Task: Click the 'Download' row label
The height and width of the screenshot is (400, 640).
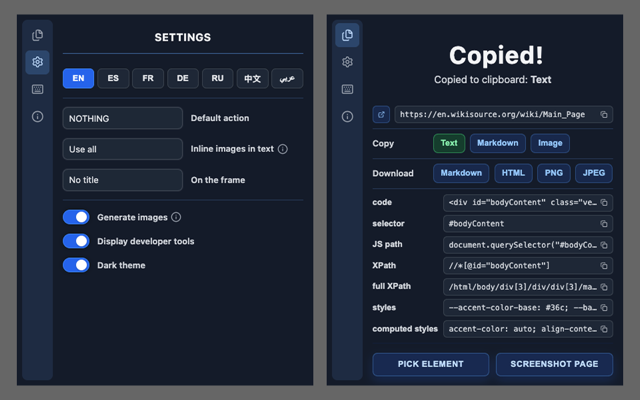Action: pos(393,173)
